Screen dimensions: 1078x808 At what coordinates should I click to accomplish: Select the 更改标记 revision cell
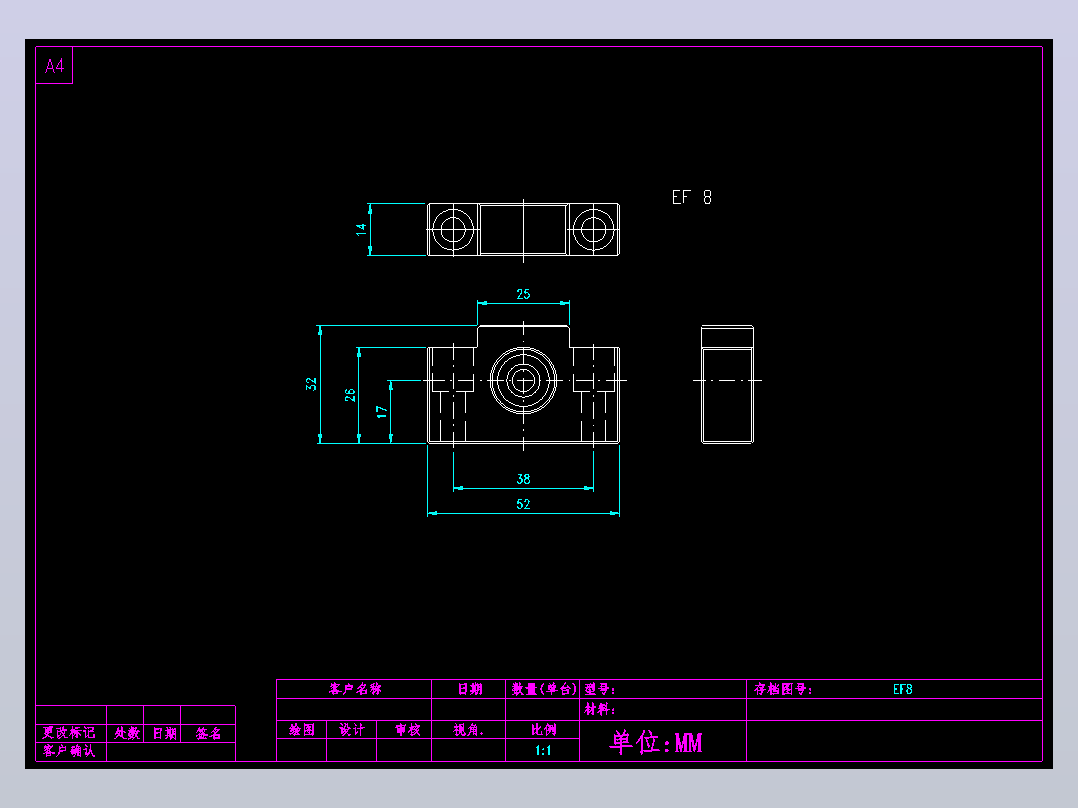[x=69, y=733]
